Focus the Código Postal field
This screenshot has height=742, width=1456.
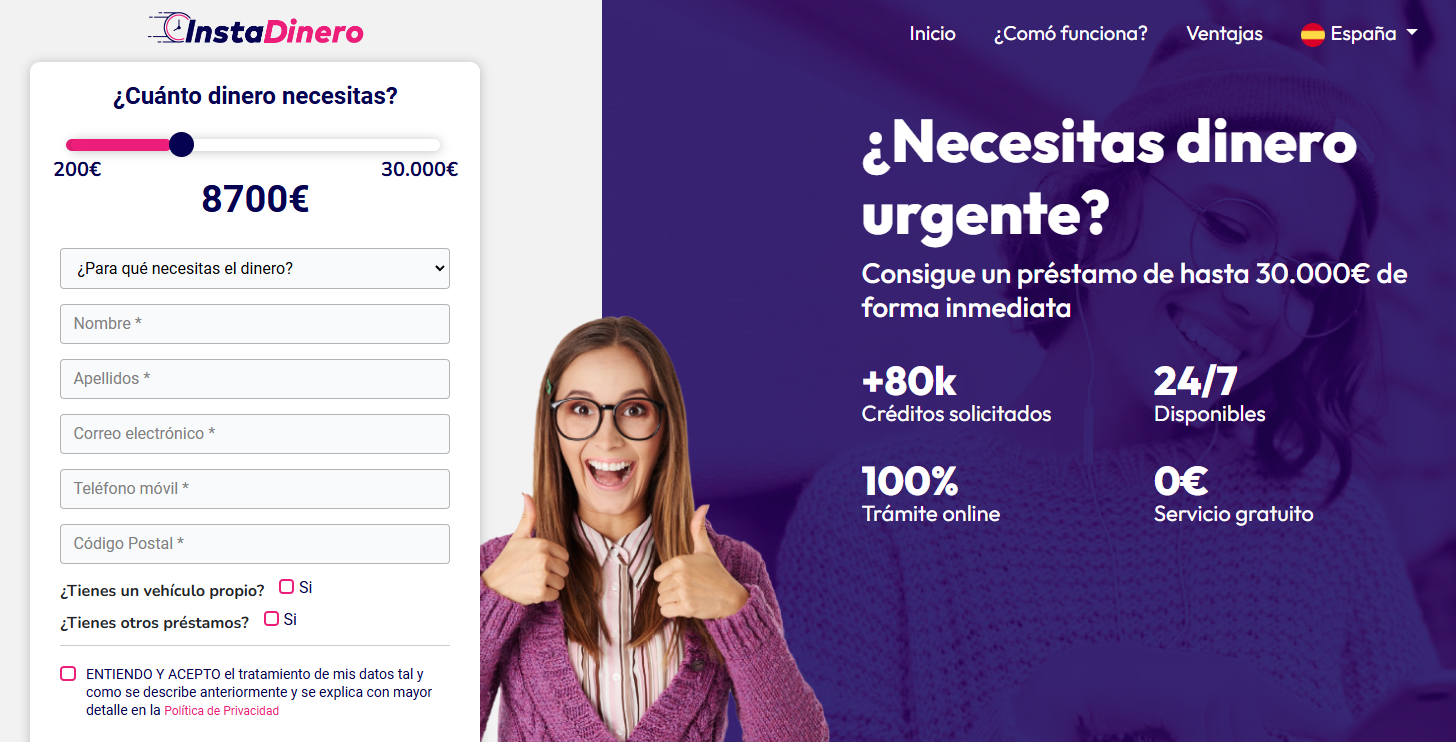(255, 544)
